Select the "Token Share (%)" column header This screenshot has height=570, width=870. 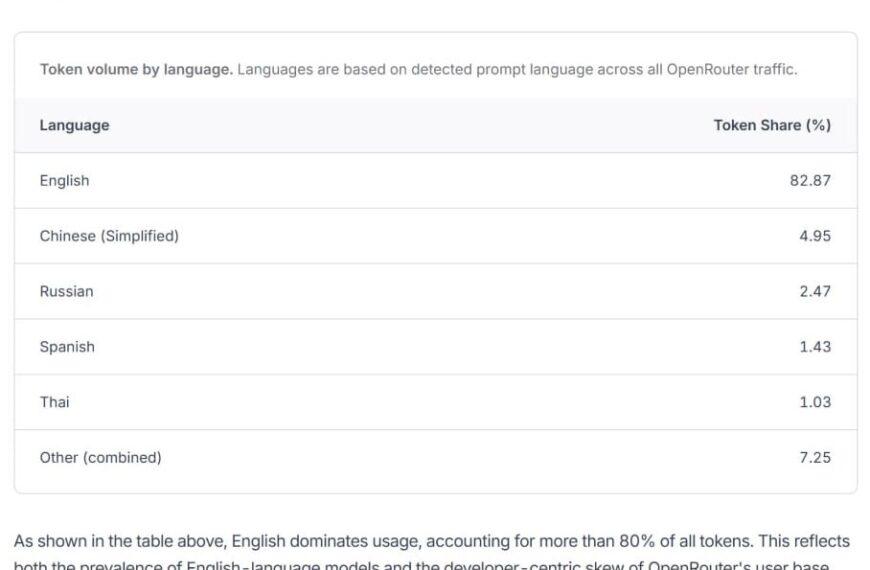[x=771, y=125]
